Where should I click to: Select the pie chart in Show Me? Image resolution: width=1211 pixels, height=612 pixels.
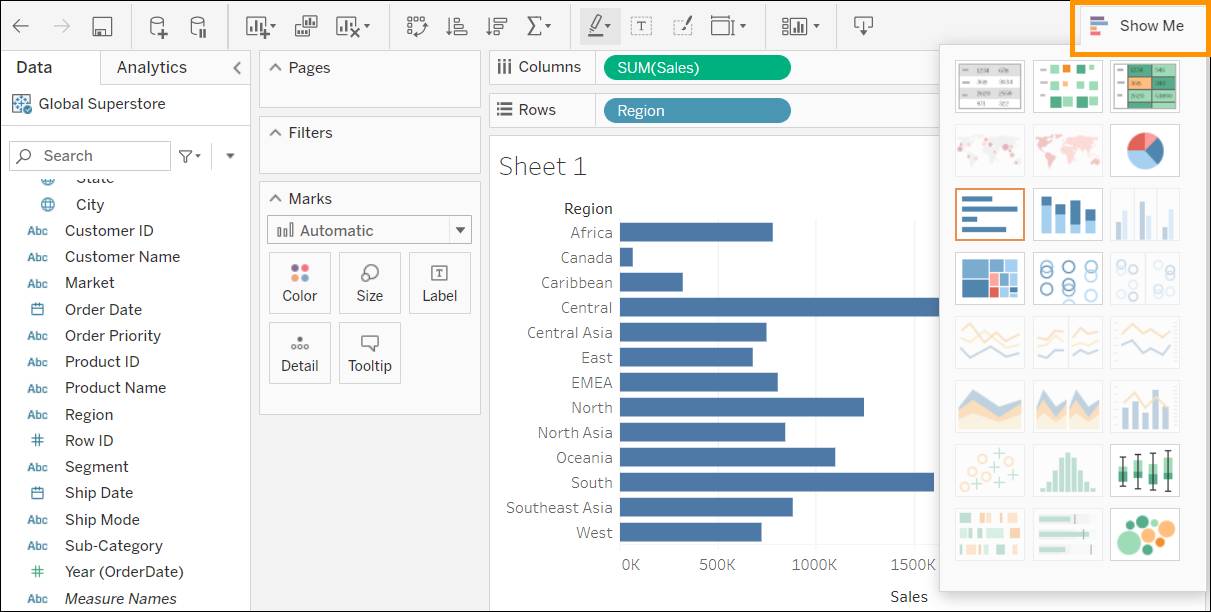pyautogui.click(x=1144, y=150)
